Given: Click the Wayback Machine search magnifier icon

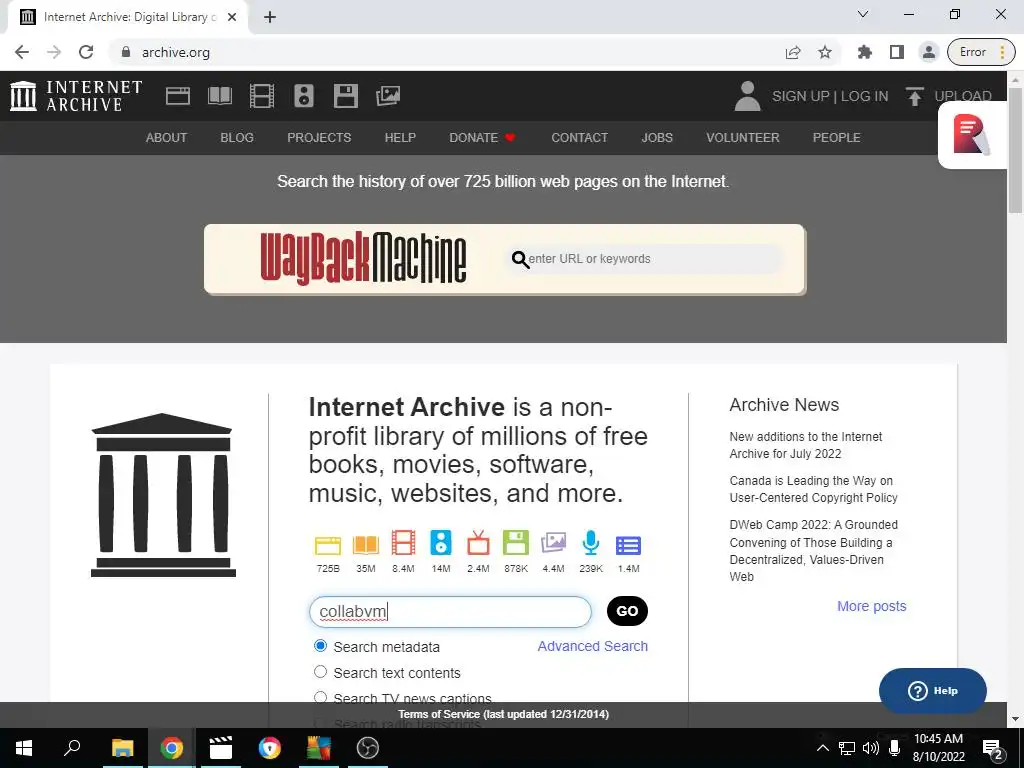Looking at the screenshot, I should [x=520, y=259].
